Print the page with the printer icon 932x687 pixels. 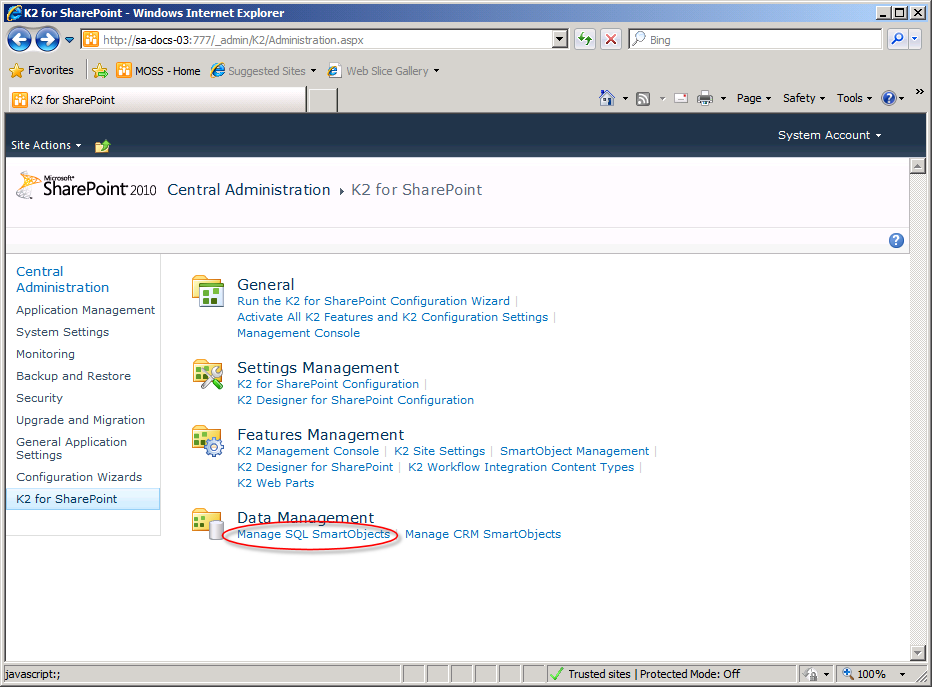(x=704, y=99)
